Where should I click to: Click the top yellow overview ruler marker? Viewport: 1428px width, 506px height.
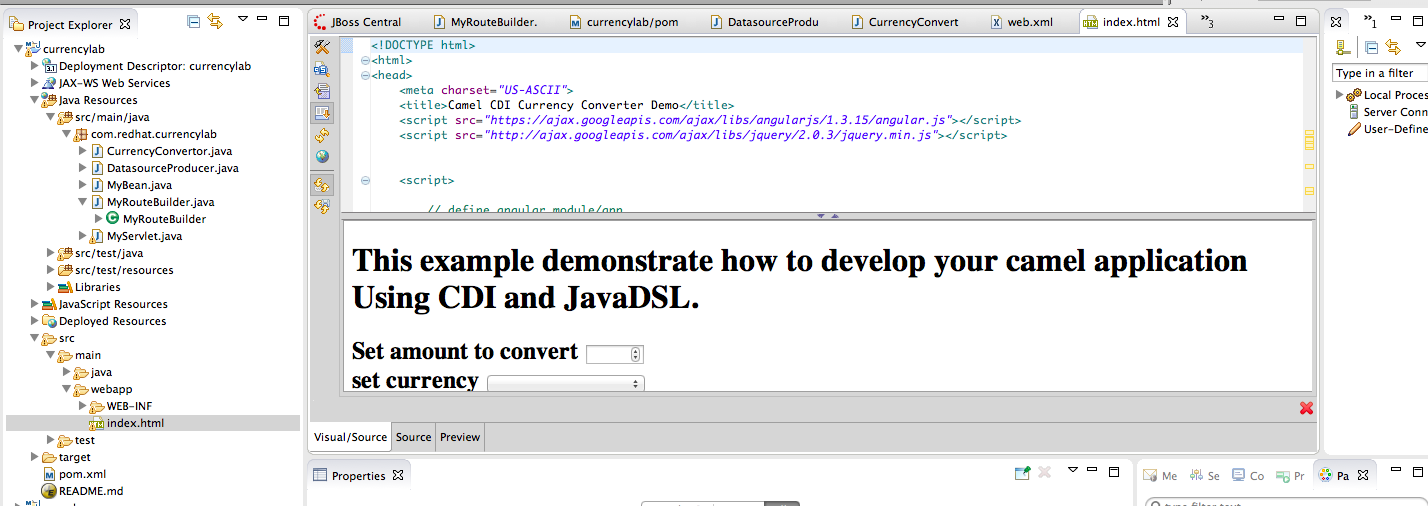tap(1309, 133)
